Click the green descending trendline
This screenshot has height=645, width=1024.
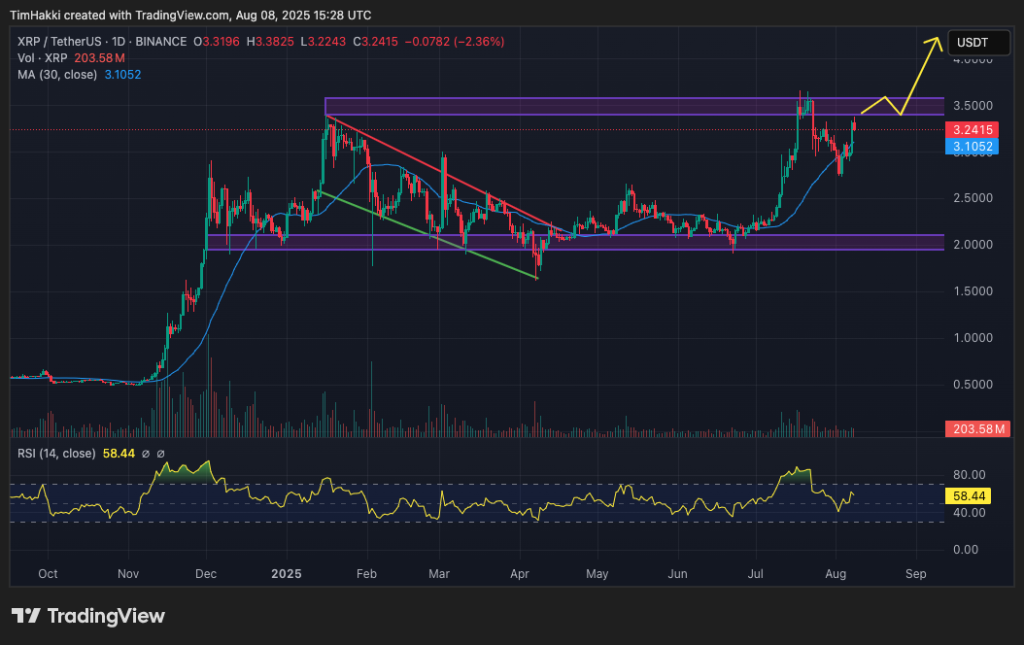click(430, 236)
